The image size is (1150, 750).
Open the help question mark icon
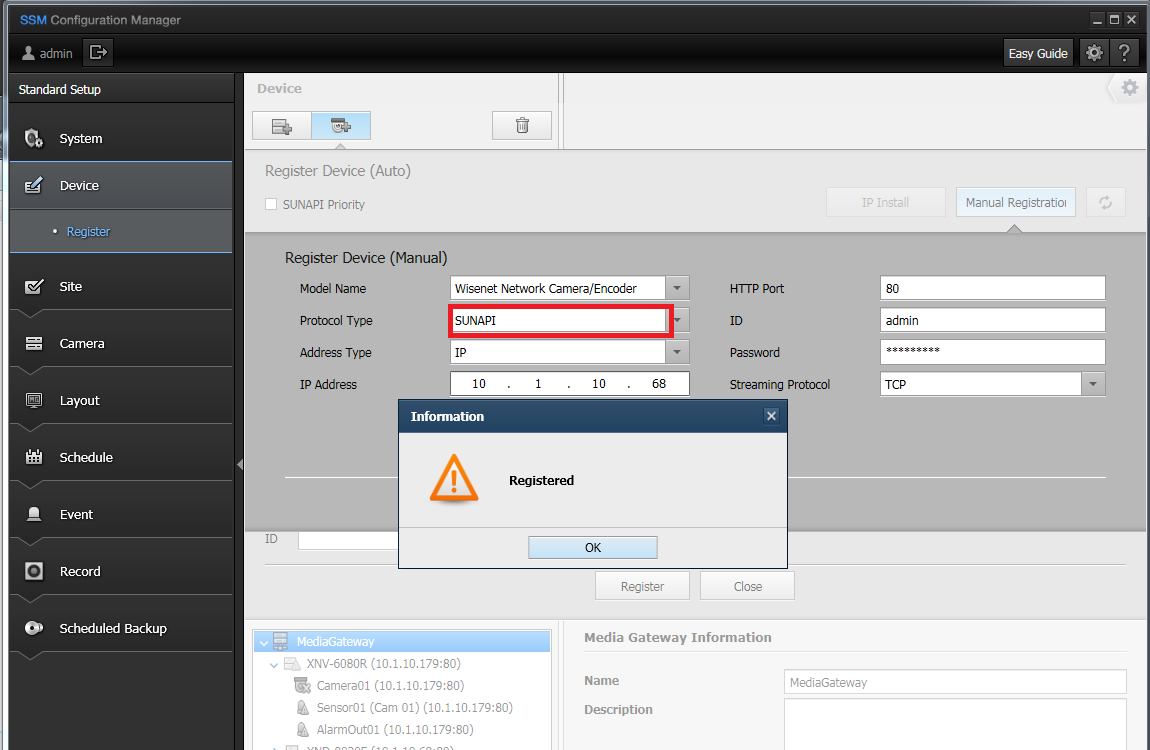tap(1124, 53)
